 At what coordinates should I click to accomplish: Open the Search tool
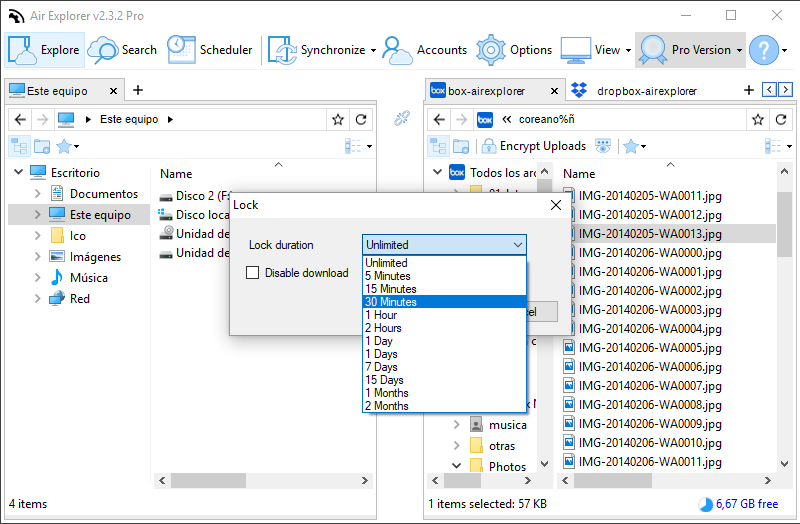[x=122, y=50]
